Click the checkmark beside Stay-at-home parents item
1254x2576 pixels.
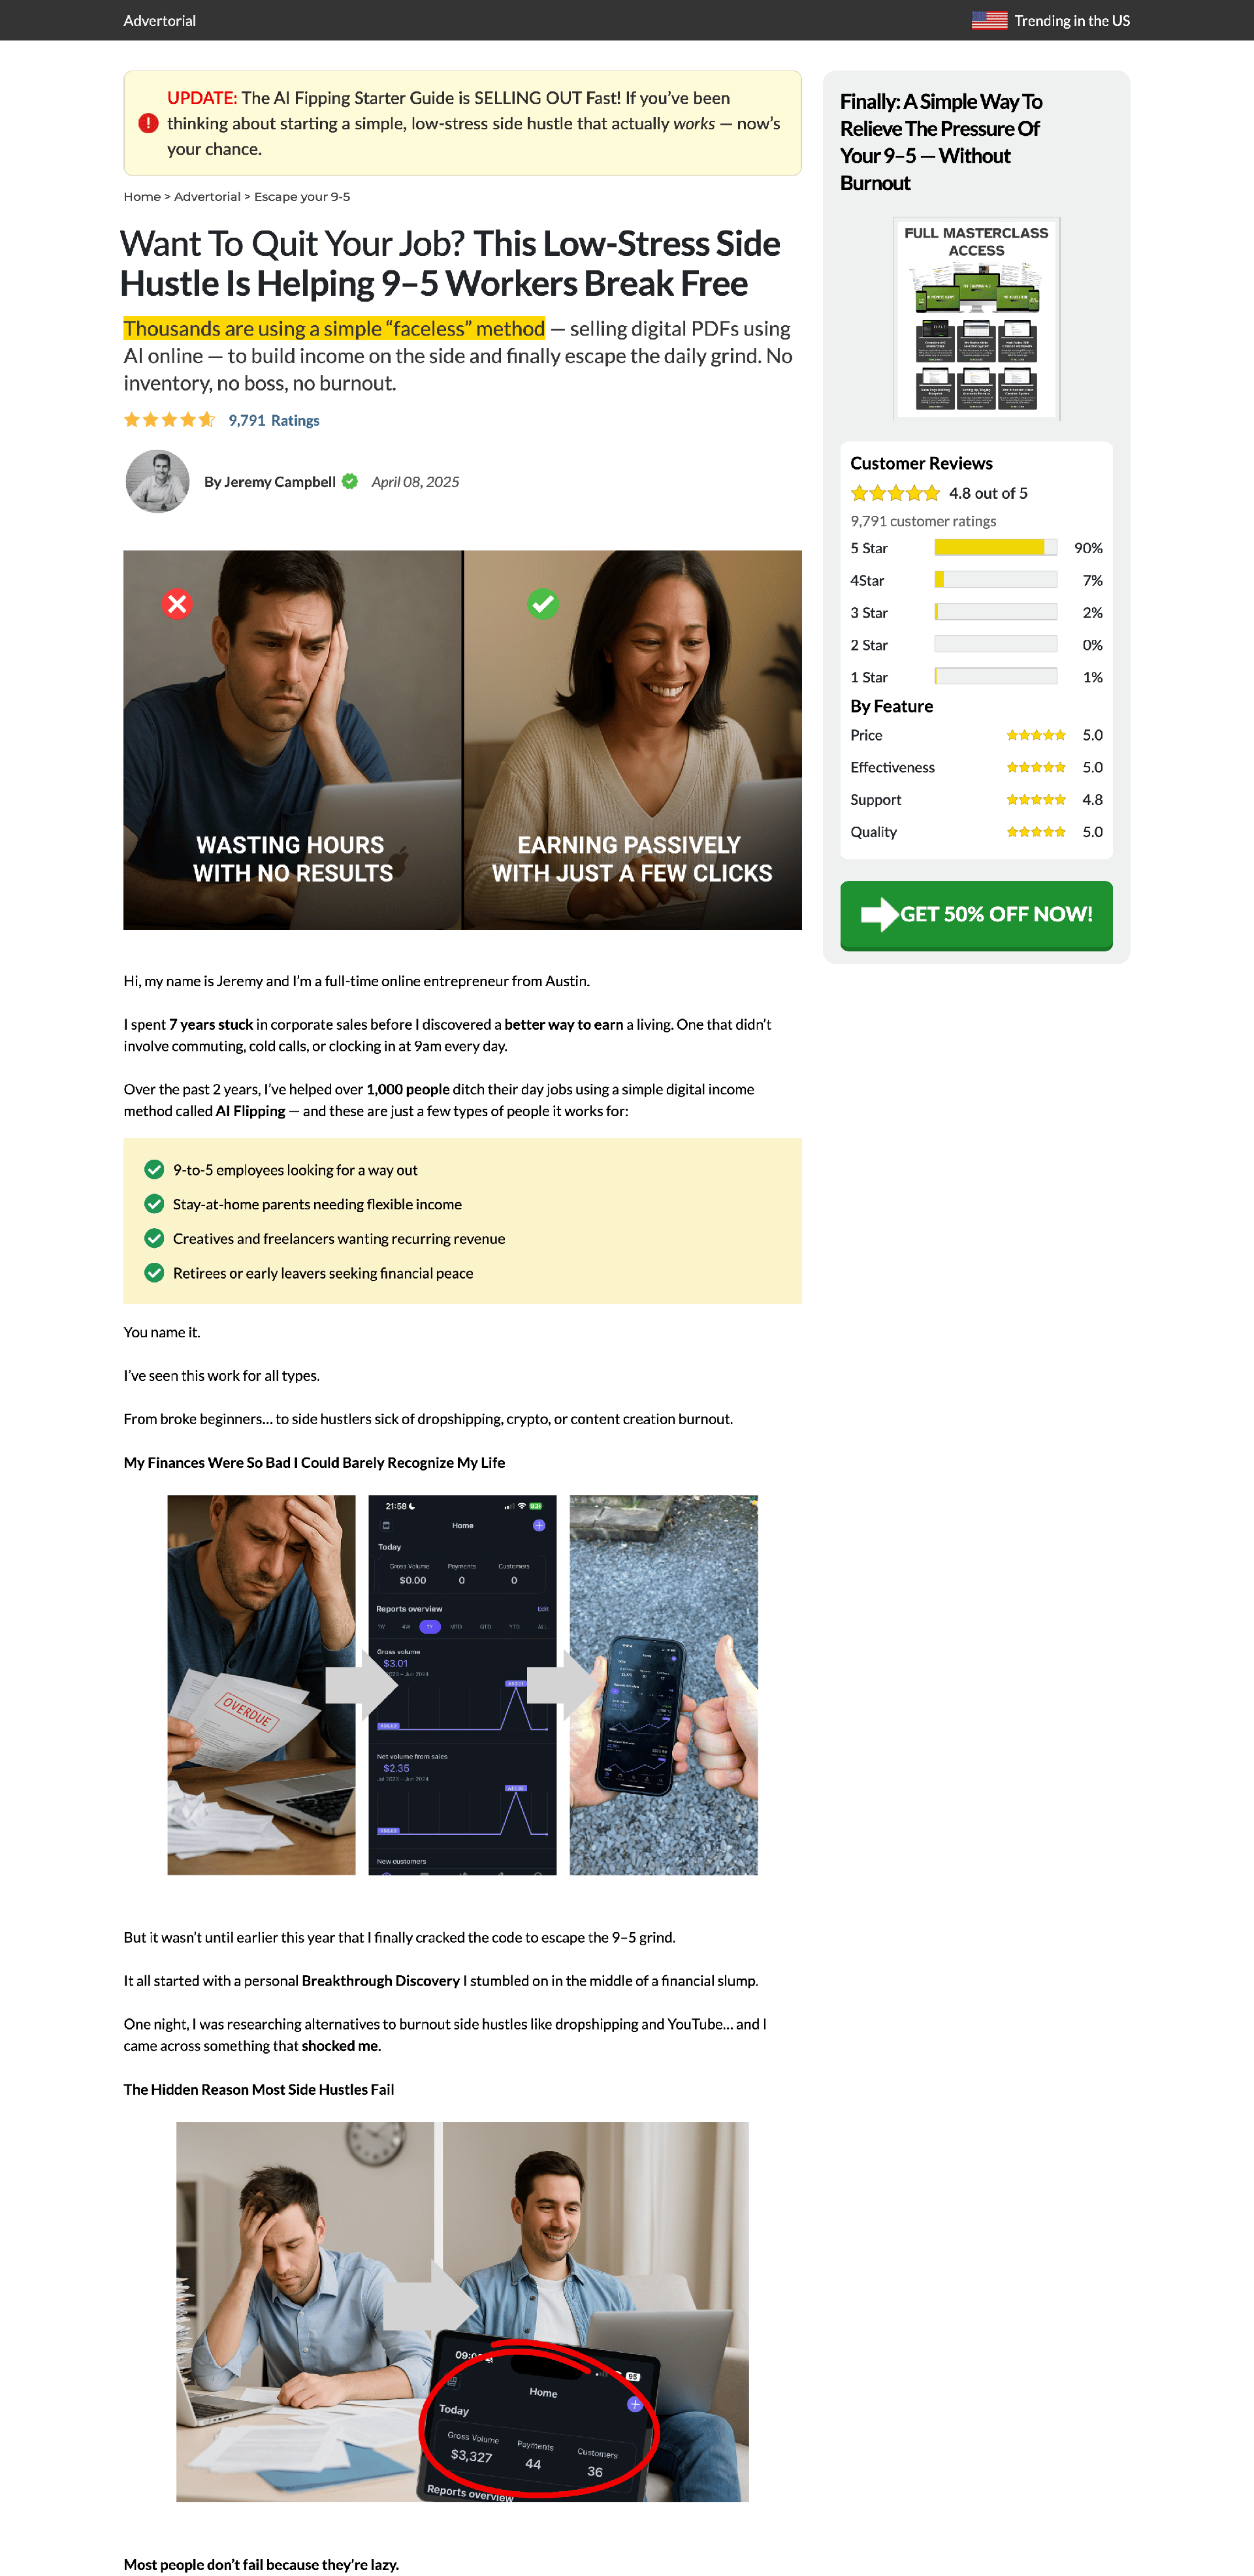154,1203
